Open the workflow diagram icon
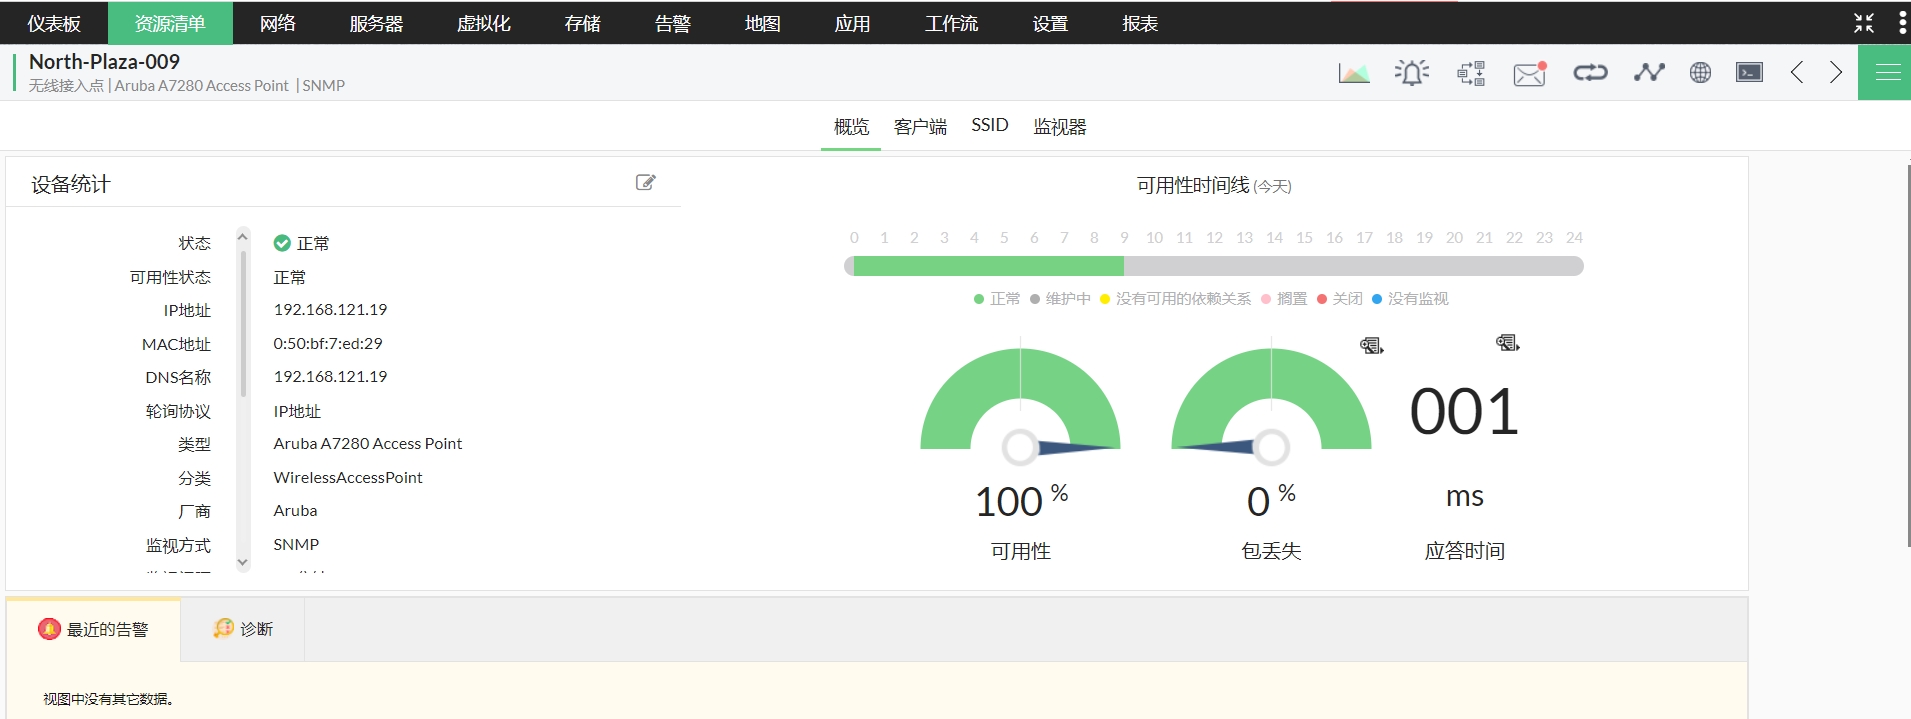Screen dimensions: 1911x719 click(x=1471, y=73)
